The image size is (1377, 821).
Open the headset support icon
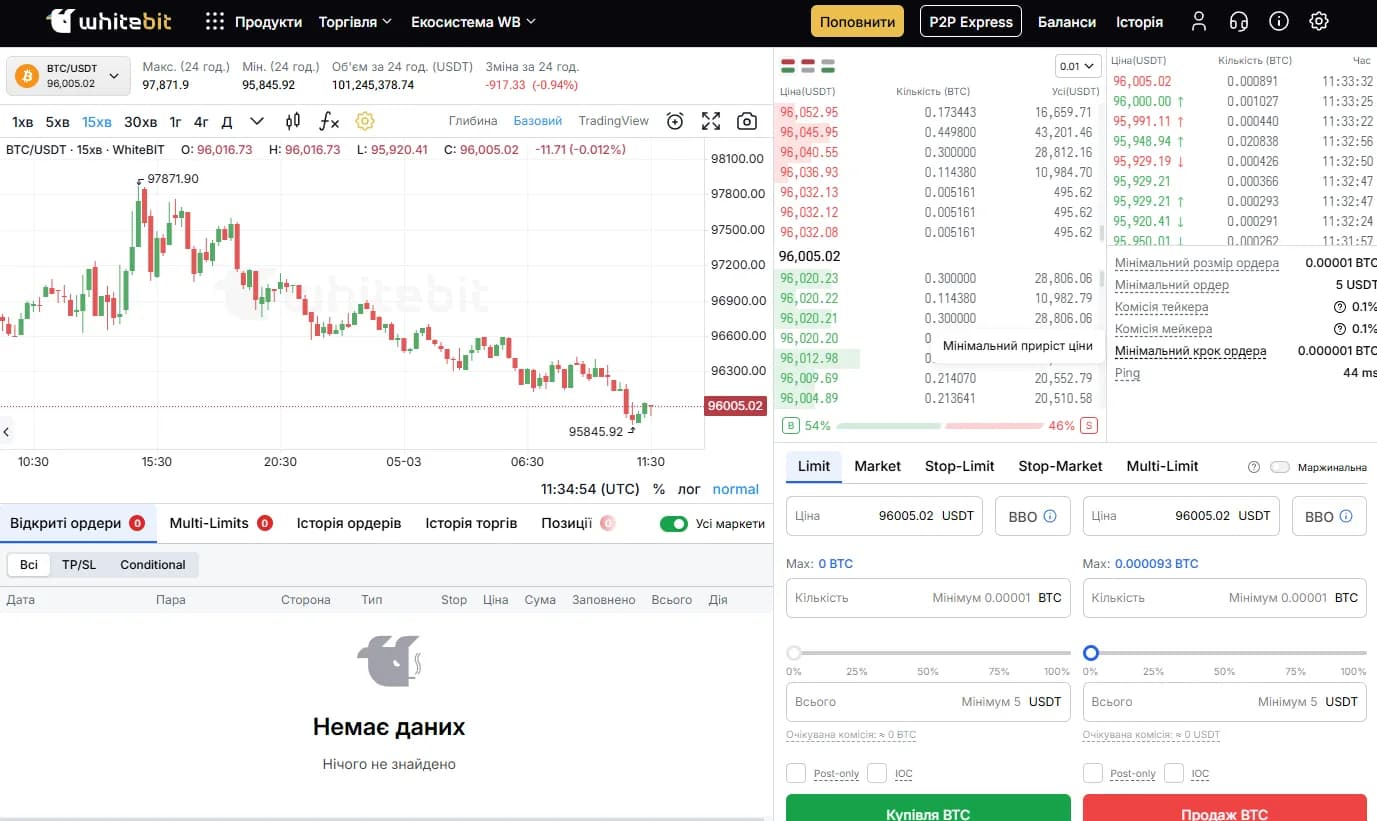click(x=1239, y=21)
